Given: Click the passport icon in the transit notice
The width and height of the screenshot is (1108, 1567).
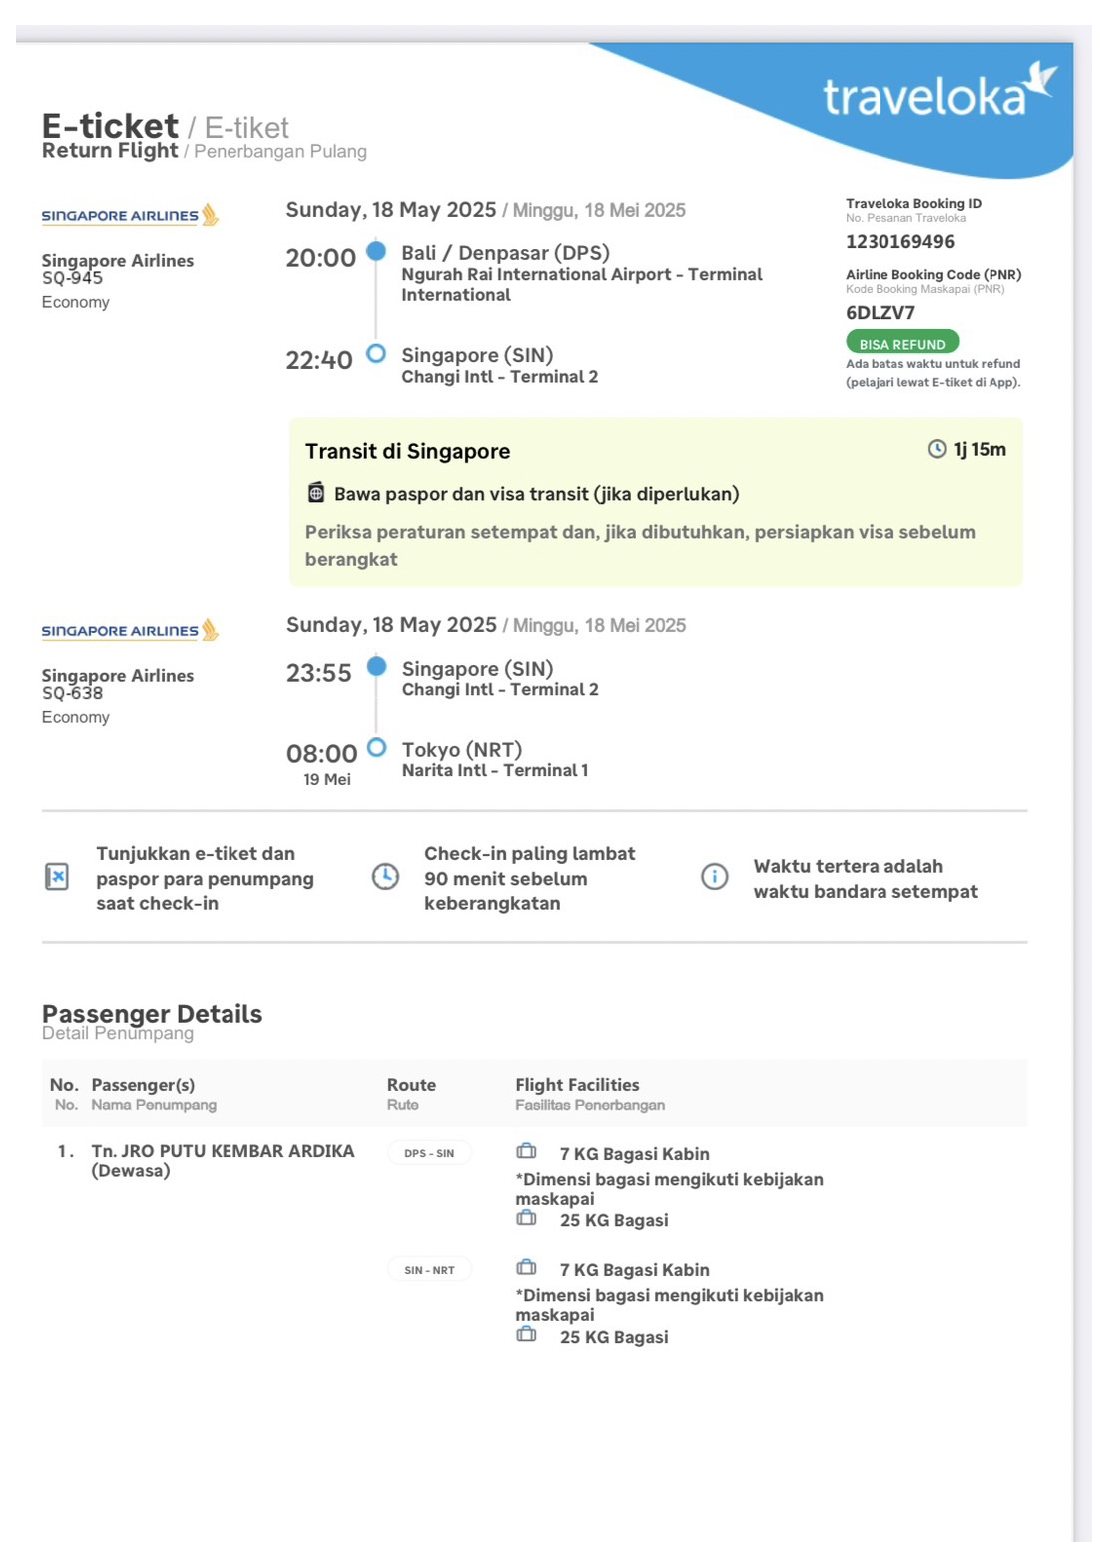Looking at the screenshot, I should (x=316, y=492).
